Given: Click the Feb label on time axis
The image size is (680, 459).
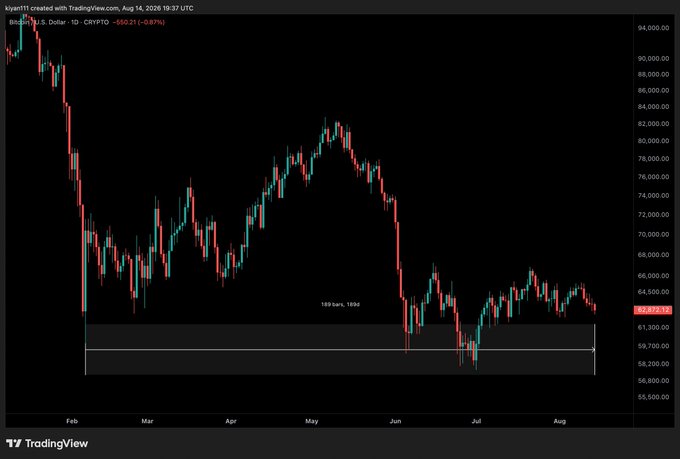Looking at the screenshot, I should point(72,421).
